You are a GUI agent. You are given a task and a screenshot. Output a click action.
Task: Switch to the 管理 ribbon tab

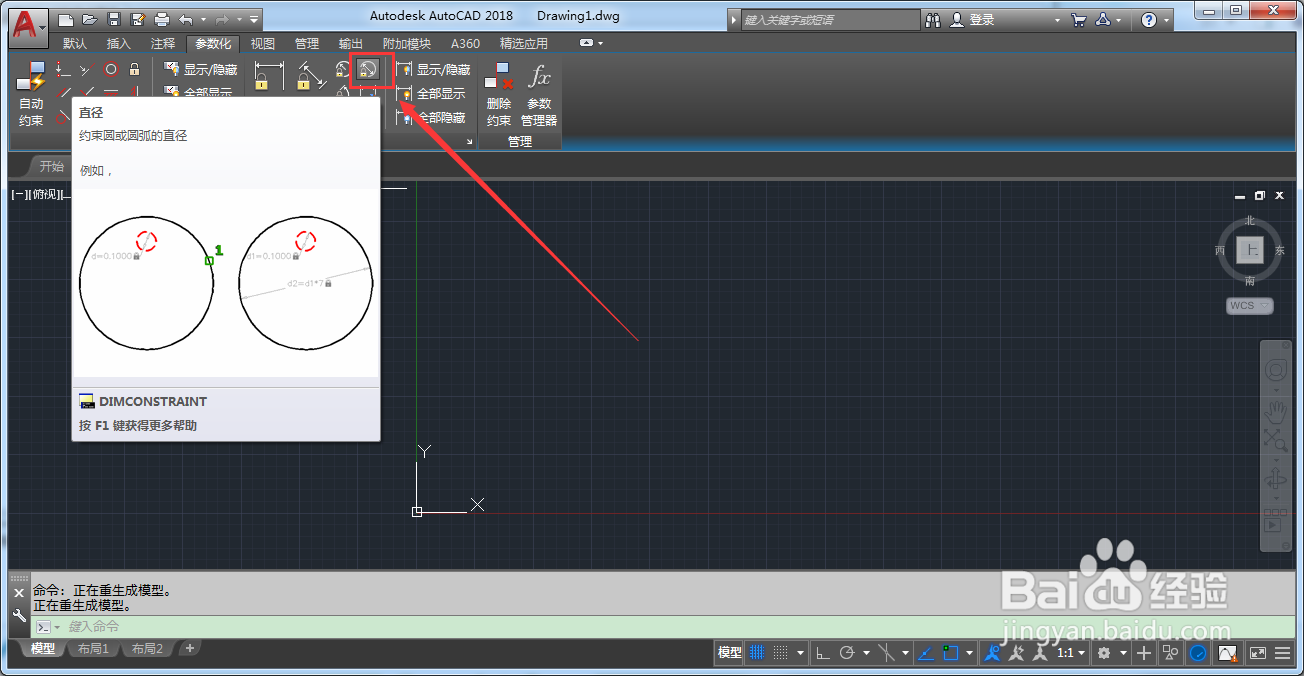point(307,43)
